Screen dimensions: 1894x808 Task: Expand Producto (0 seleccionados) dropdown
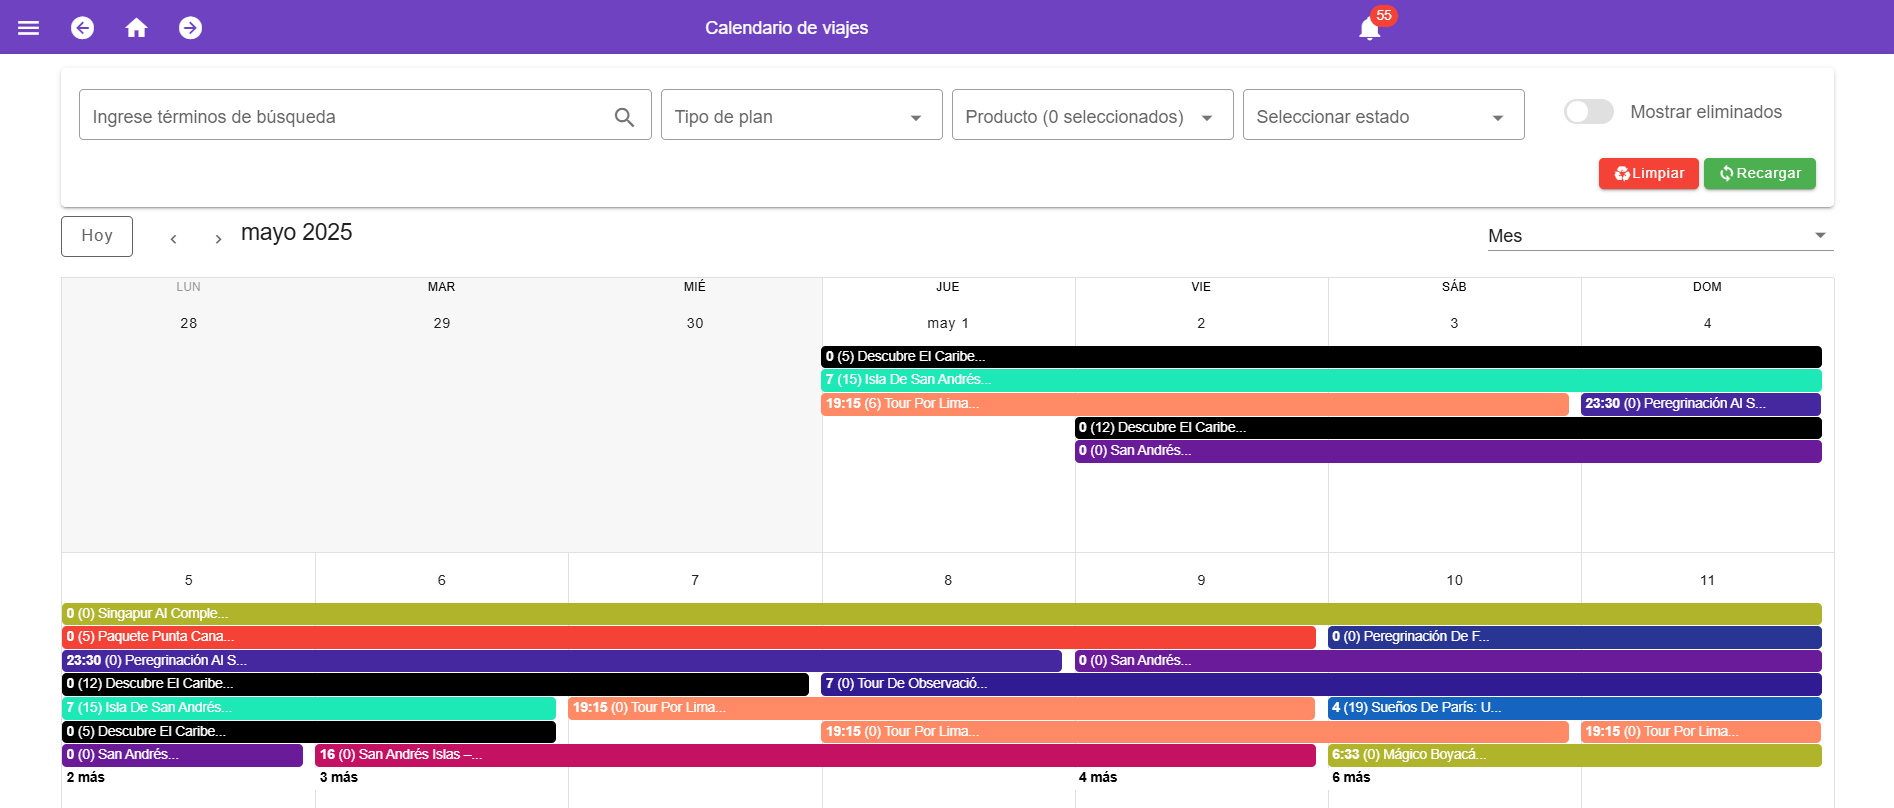1092,116
